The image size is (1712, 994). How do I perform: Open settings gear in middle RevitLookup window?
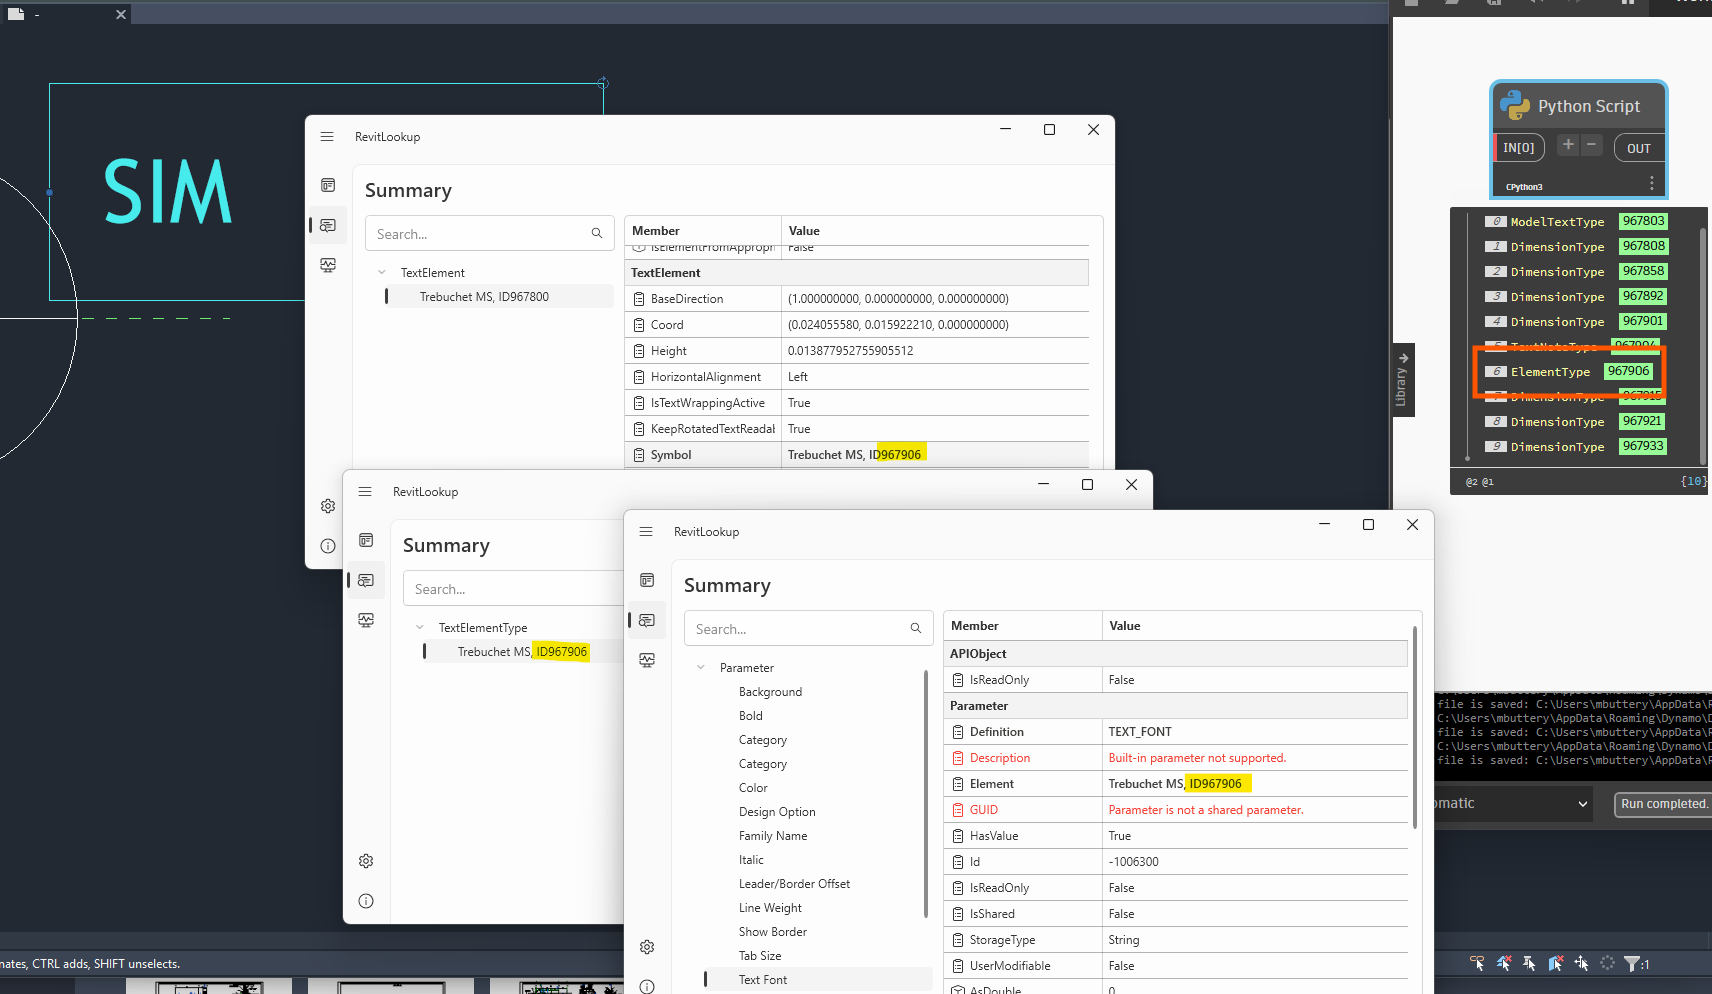[366, 861]
